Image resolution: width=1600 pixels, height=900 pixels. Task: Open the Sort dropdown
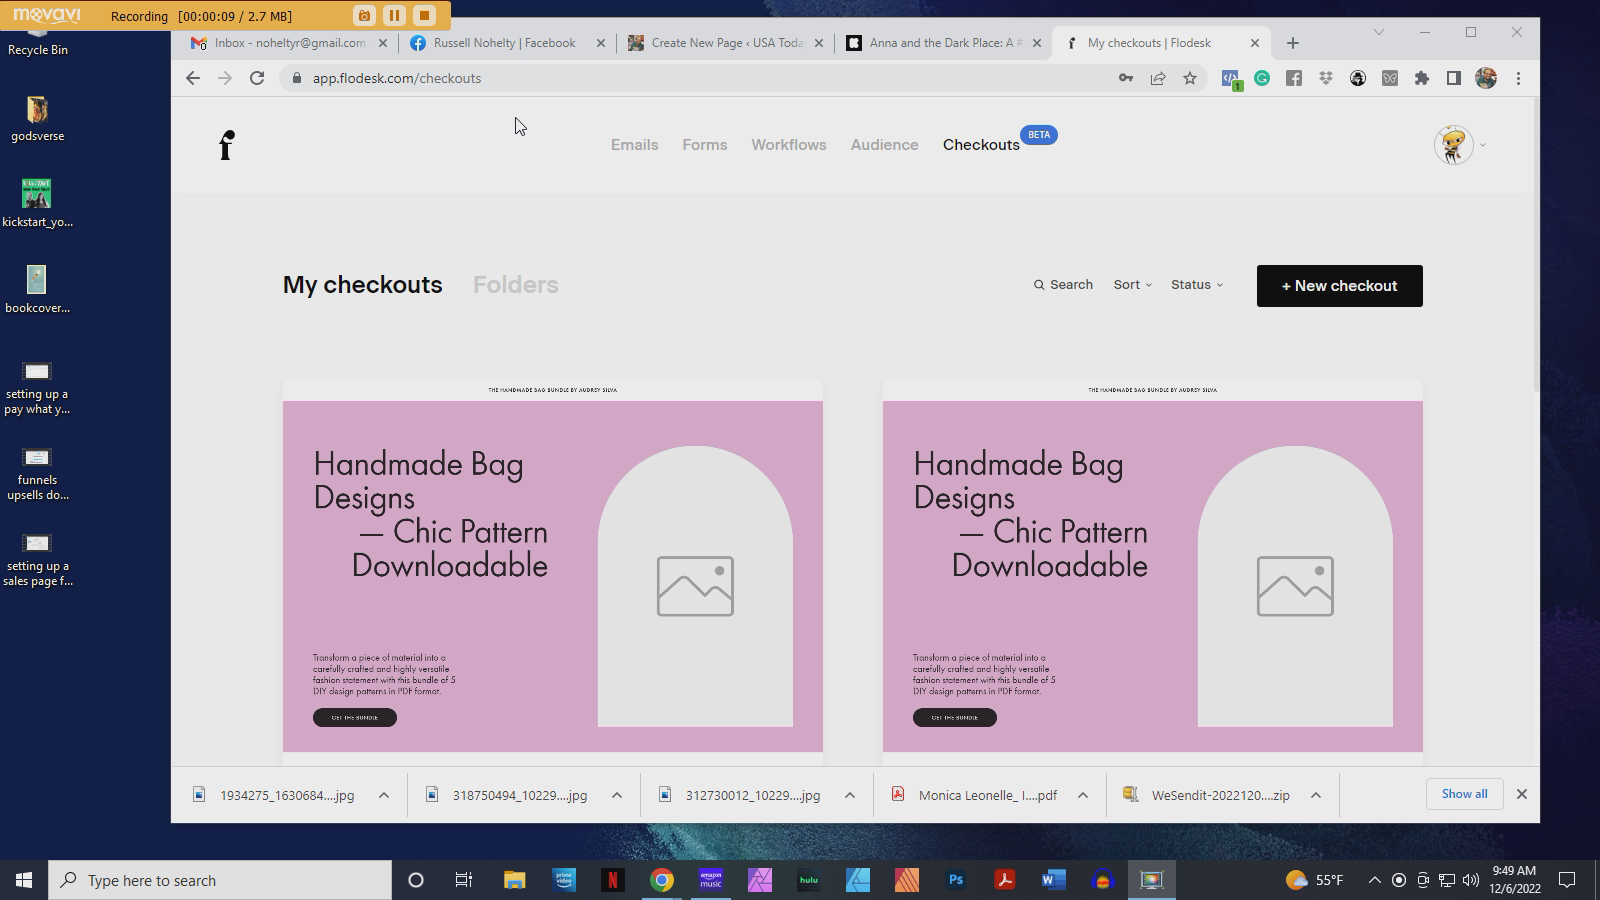point(1131,284)
